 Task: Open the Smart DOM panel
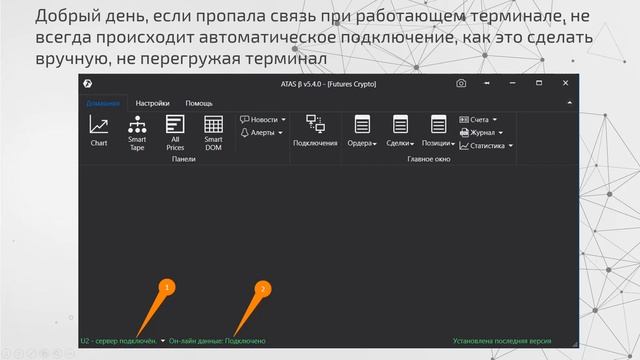click(x=213, y=133)
